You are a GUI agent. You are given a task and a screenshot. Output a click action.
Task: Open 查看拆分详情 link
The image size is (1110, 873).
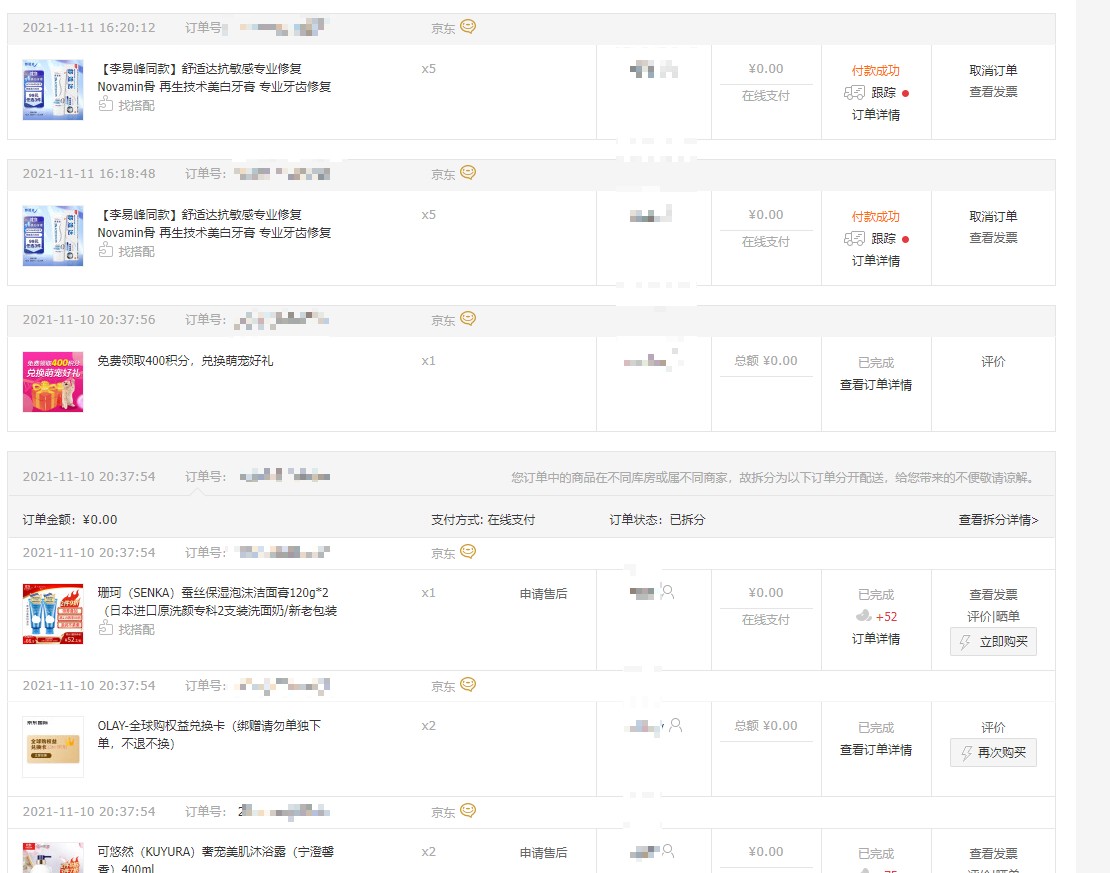(x=998, y=520)
